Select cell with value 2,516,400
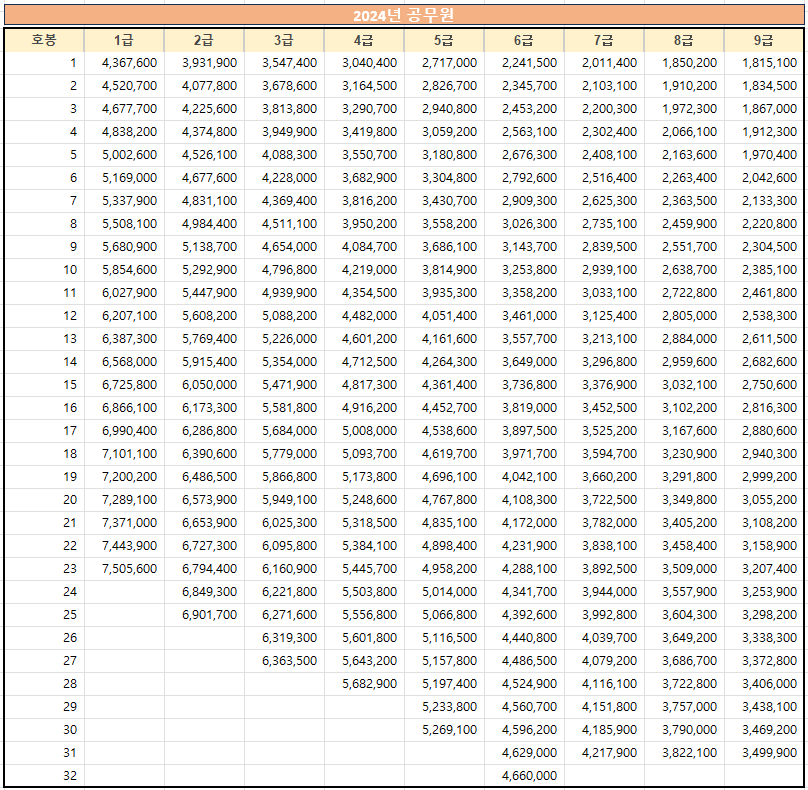 click(x=604, y=178)
